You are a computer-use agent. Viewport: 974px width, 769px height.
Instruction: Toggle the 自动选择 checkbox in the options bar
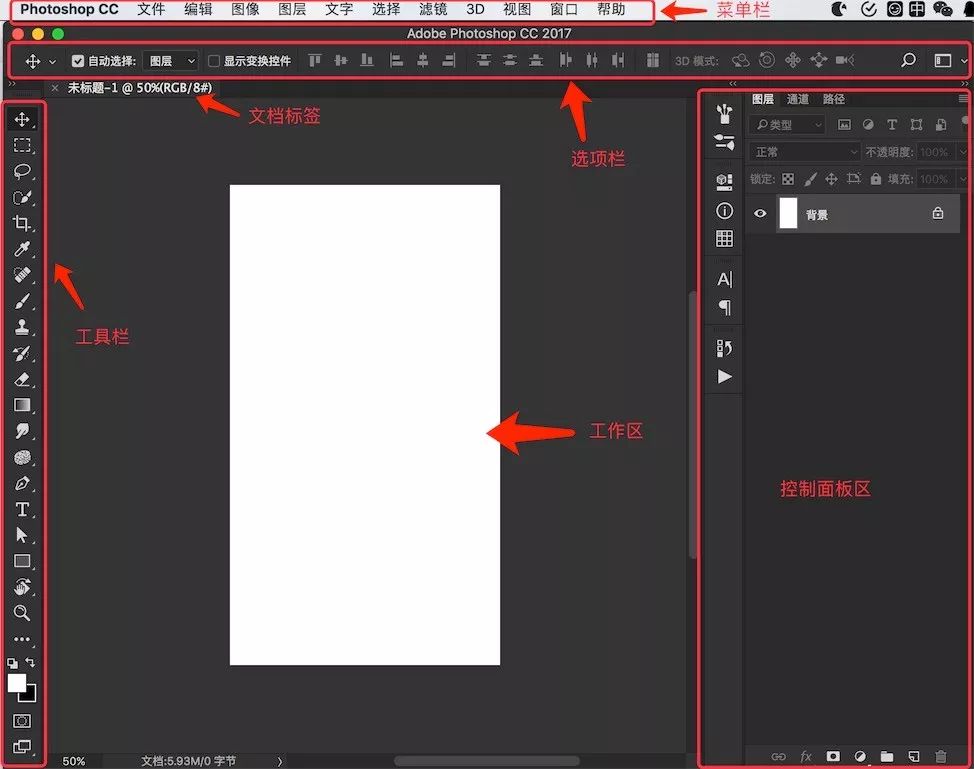(x=77, y=60)
